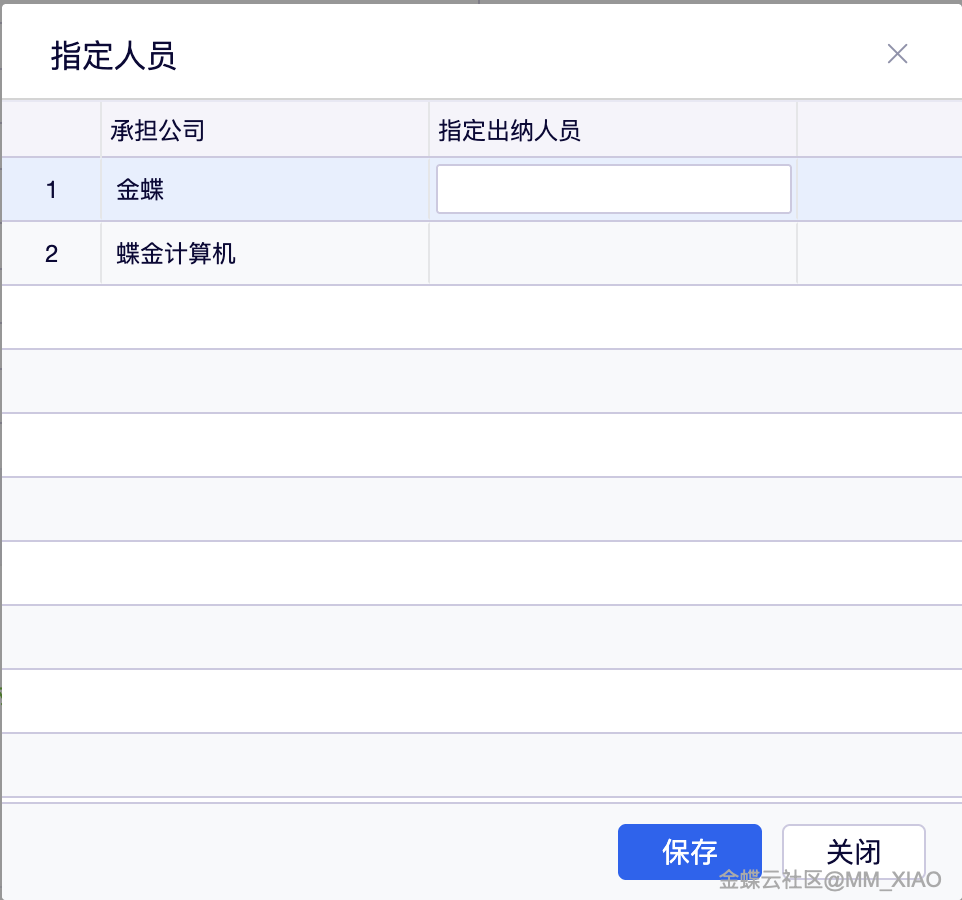
Task: Select the 指定出纳人员 cell for 蝶金计算机
Action: (x=613, y=253)
